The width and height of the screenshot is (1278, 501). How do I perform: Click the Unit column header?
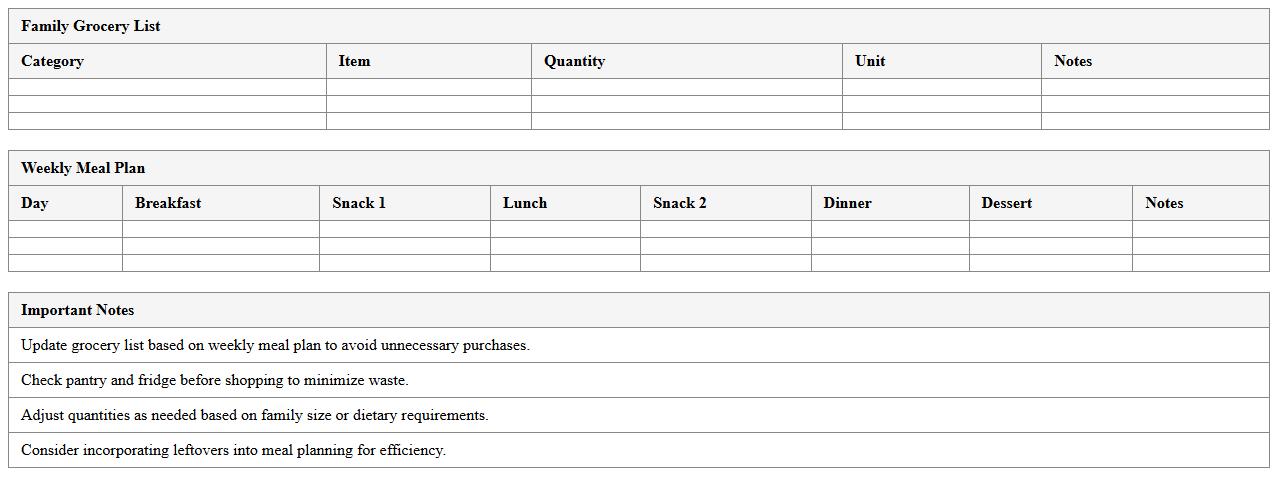[870, 61]
